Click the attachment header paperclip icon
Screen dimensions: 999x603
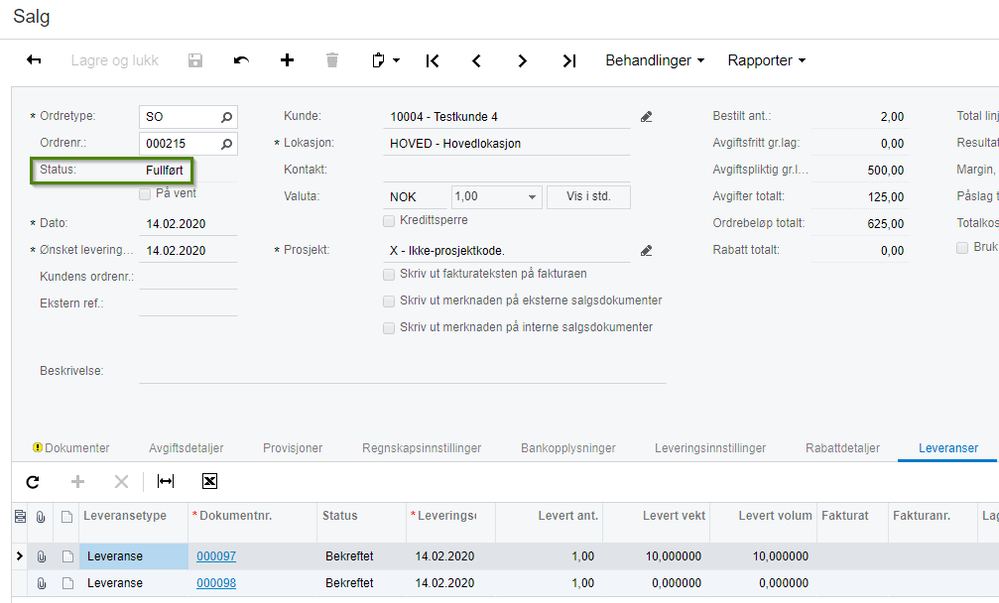pyautogui.click(x=41, y=517)
